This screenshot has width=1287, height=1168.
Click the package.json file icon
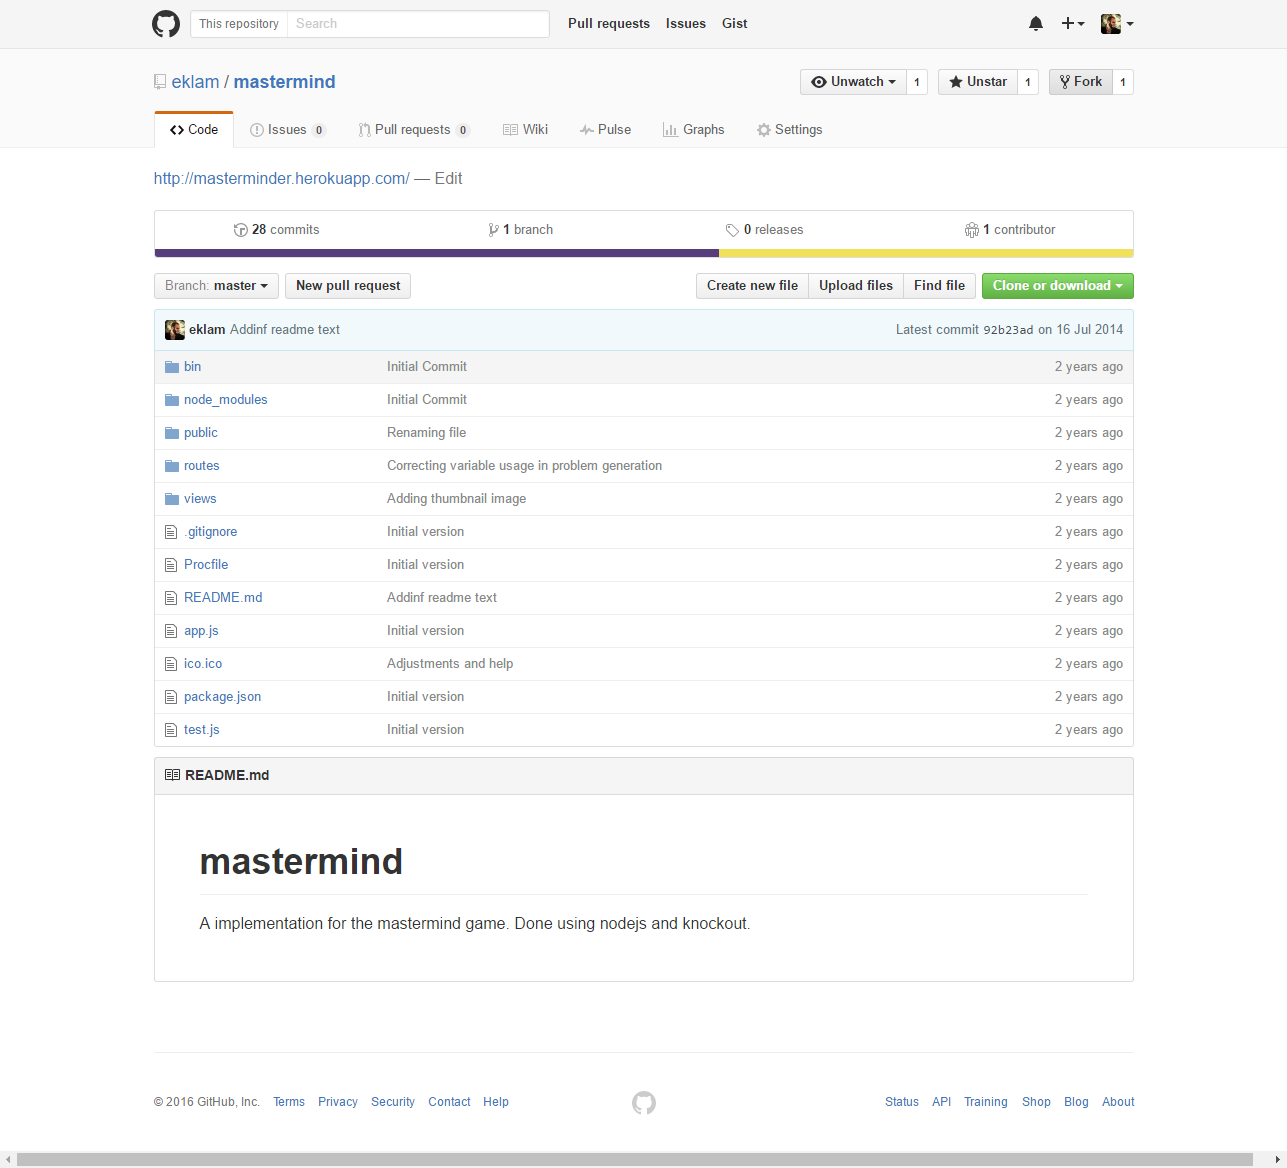(171, 697)
